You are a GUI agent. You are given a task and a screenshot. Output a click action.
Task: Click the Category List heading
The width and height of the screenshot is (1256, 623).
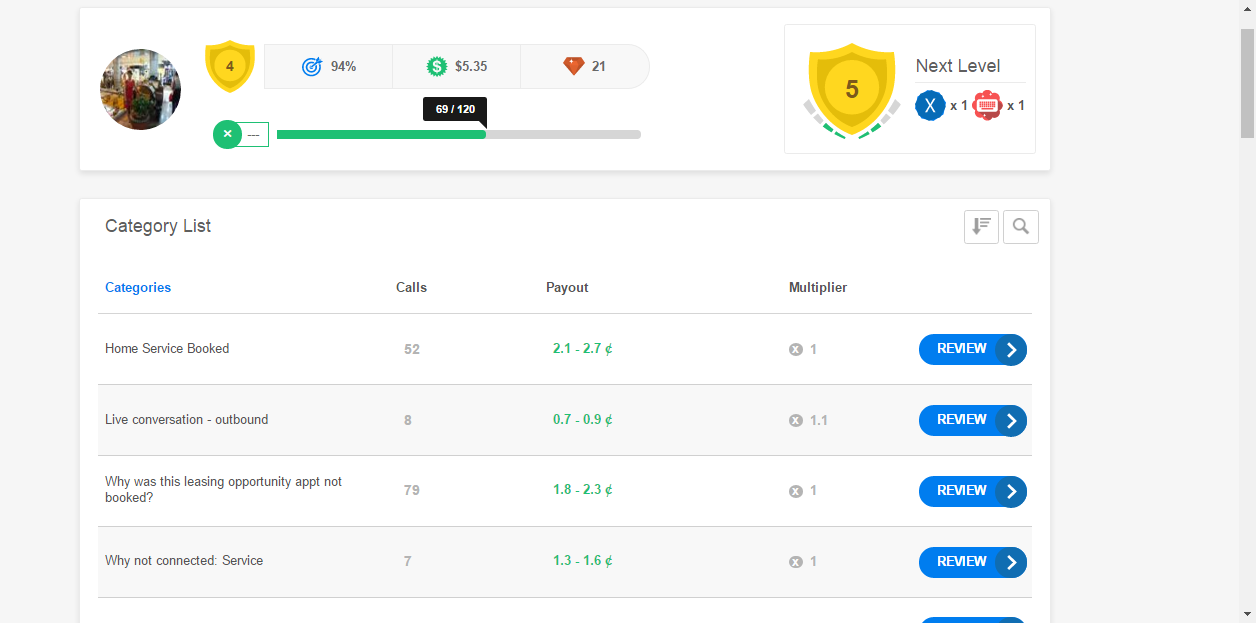158,226
